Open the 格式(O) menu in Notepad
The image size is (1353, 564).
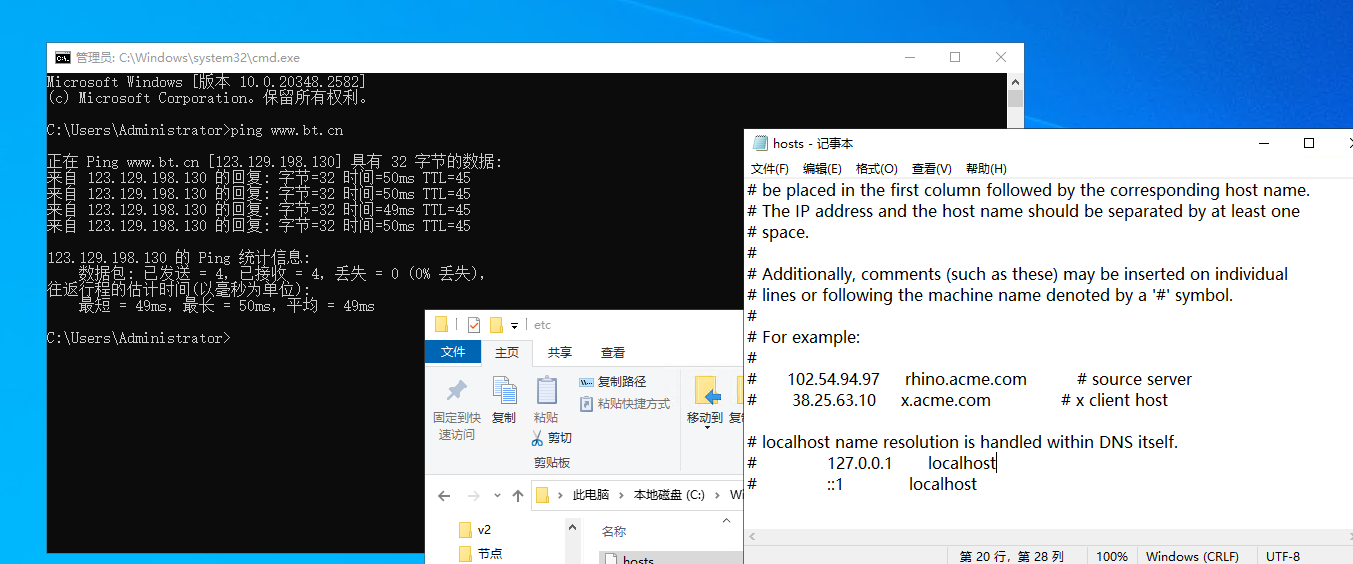click(x=877, y=169)
